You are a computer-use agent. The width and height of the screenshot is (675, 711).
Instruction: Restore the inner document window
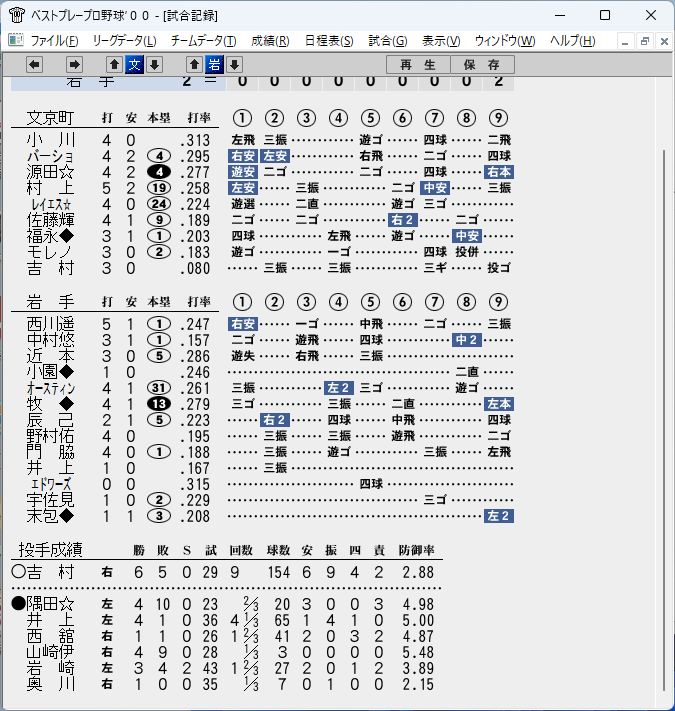pyautogui.click(x=644, y=41)
